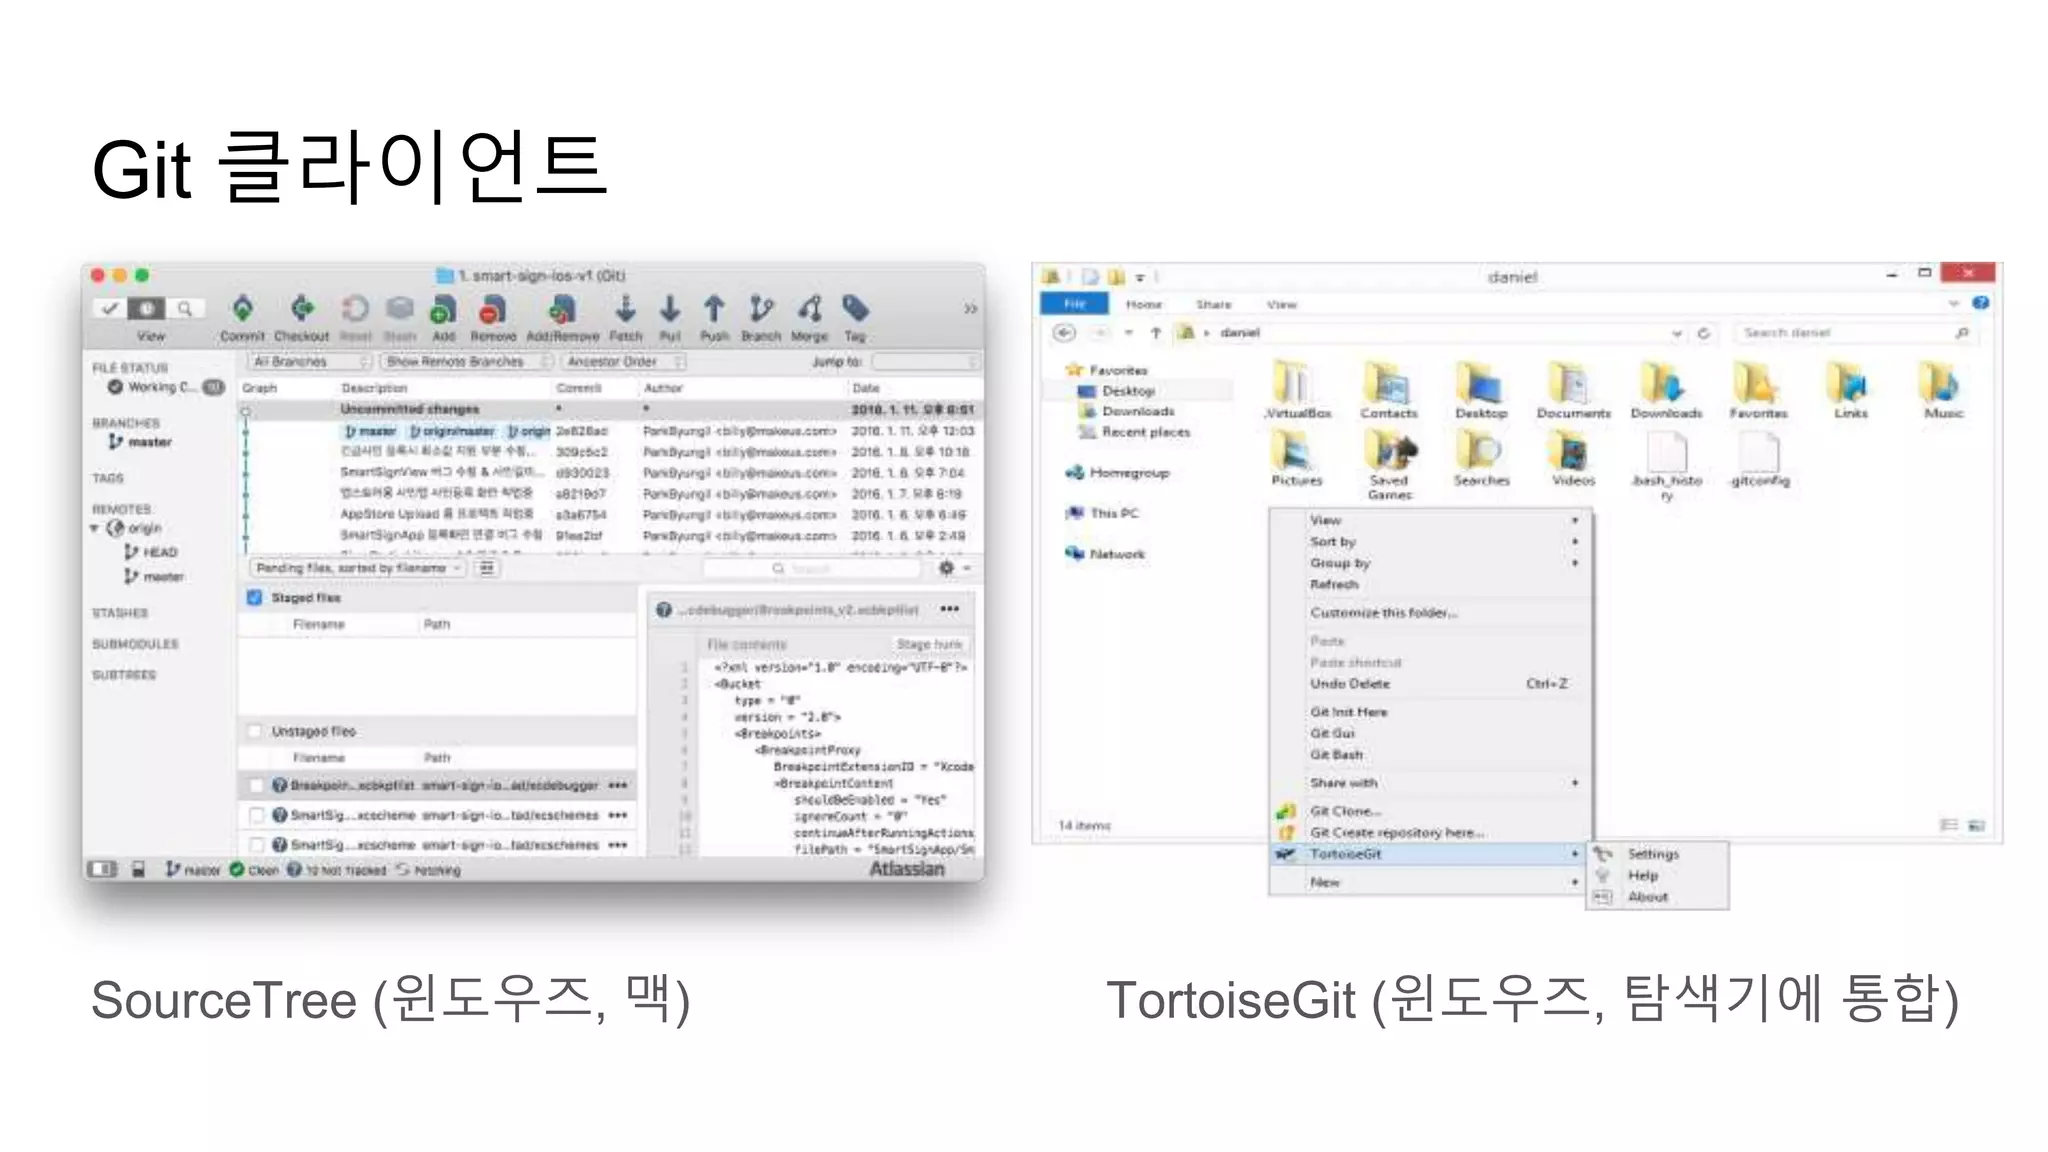Click the Checkout toolbar icon
The width and height of the screenshot is (2048, 1152).
click(x=302, y=309)
